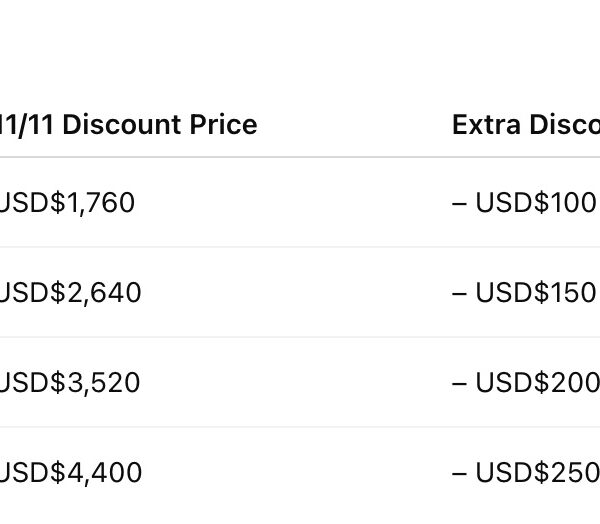
Task: Click the divider between USD$3,520 and USD$4,400 rows
Action: pyautogui.click(x=300, y=427)
